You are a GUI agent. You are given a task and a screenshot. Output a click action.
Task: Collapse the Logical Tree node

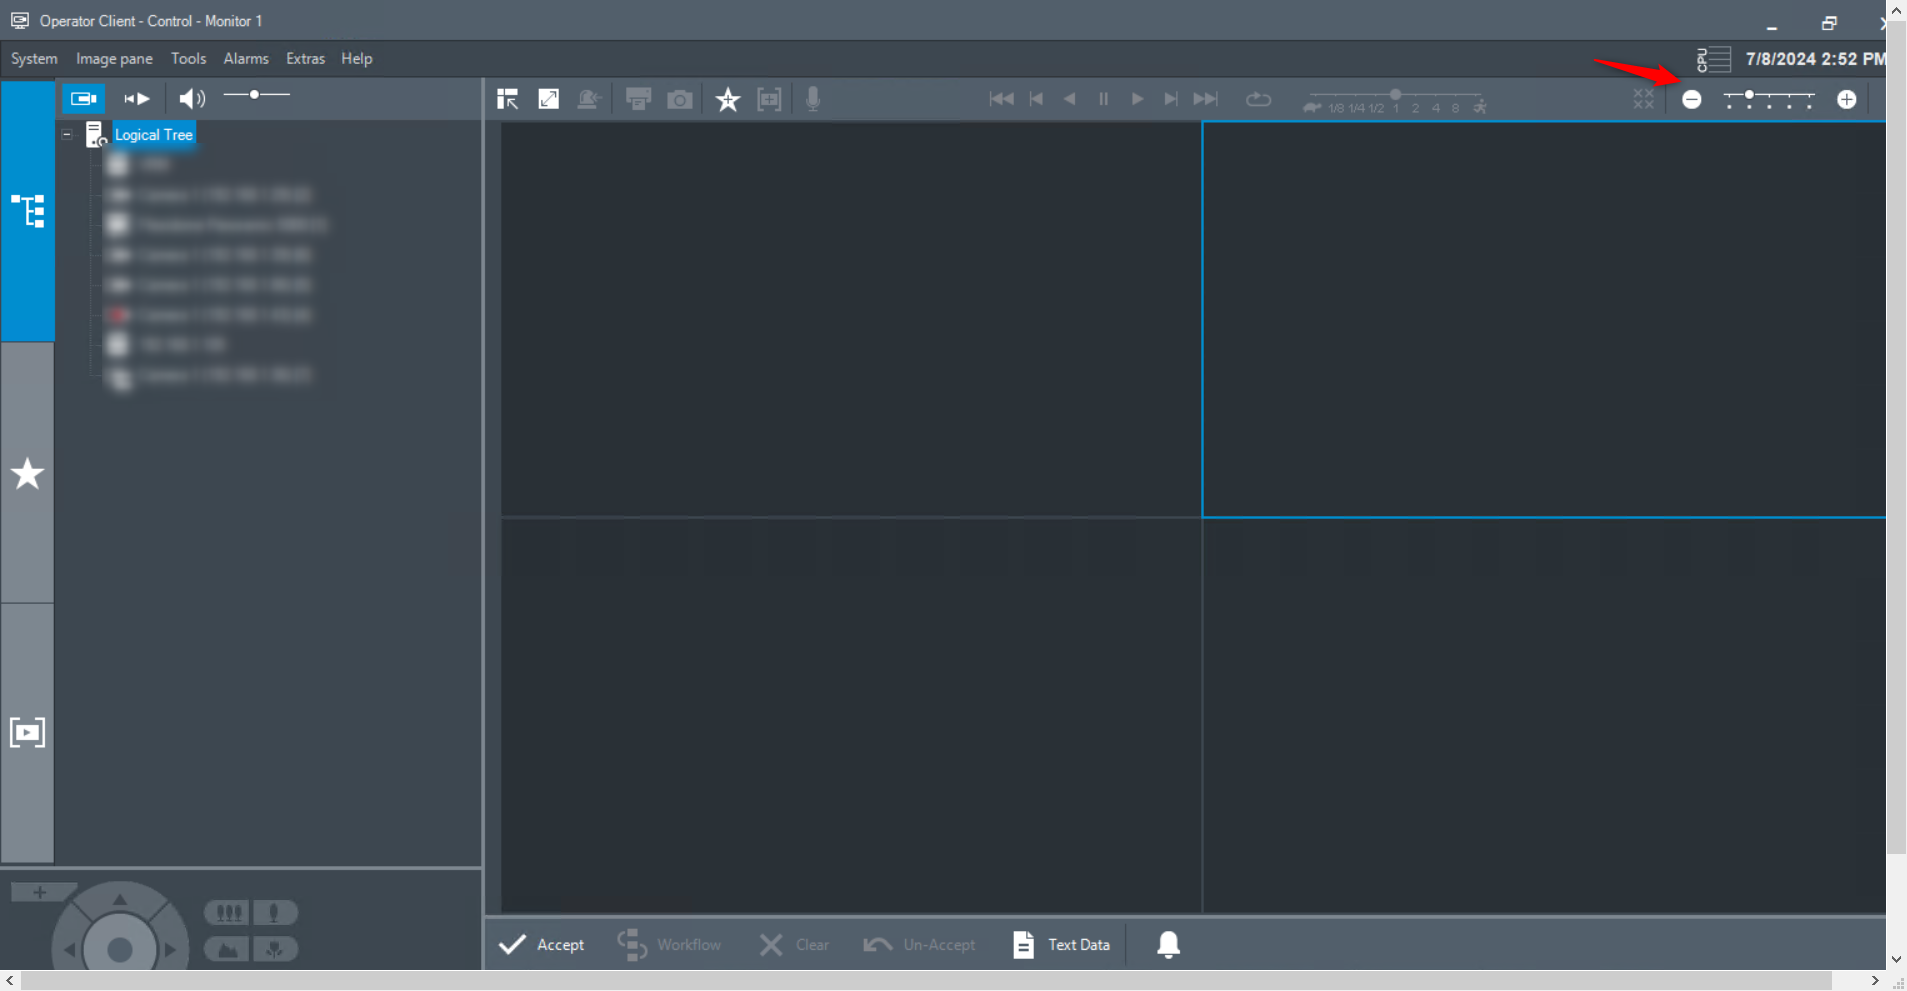coord(67,134)
